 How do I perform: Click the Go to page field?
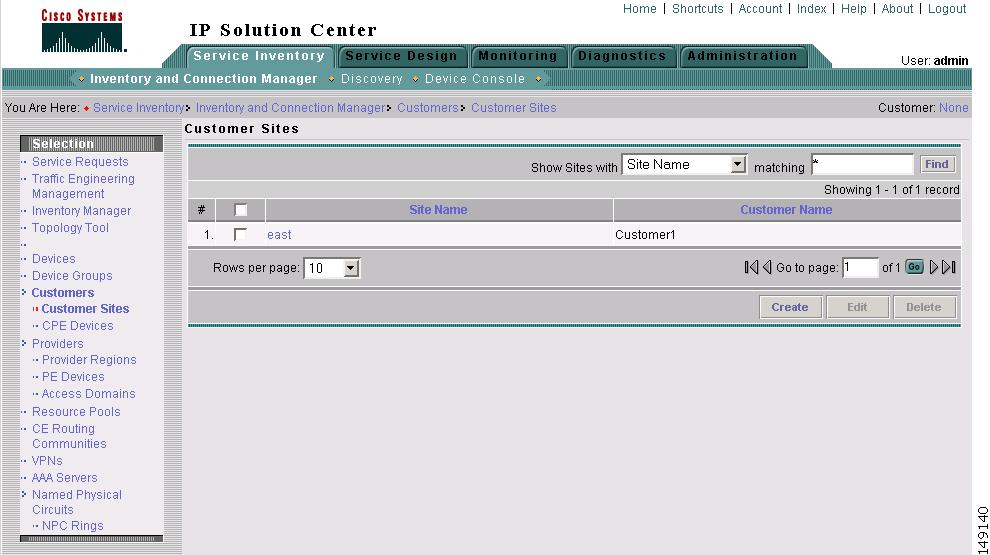[860, 268]
